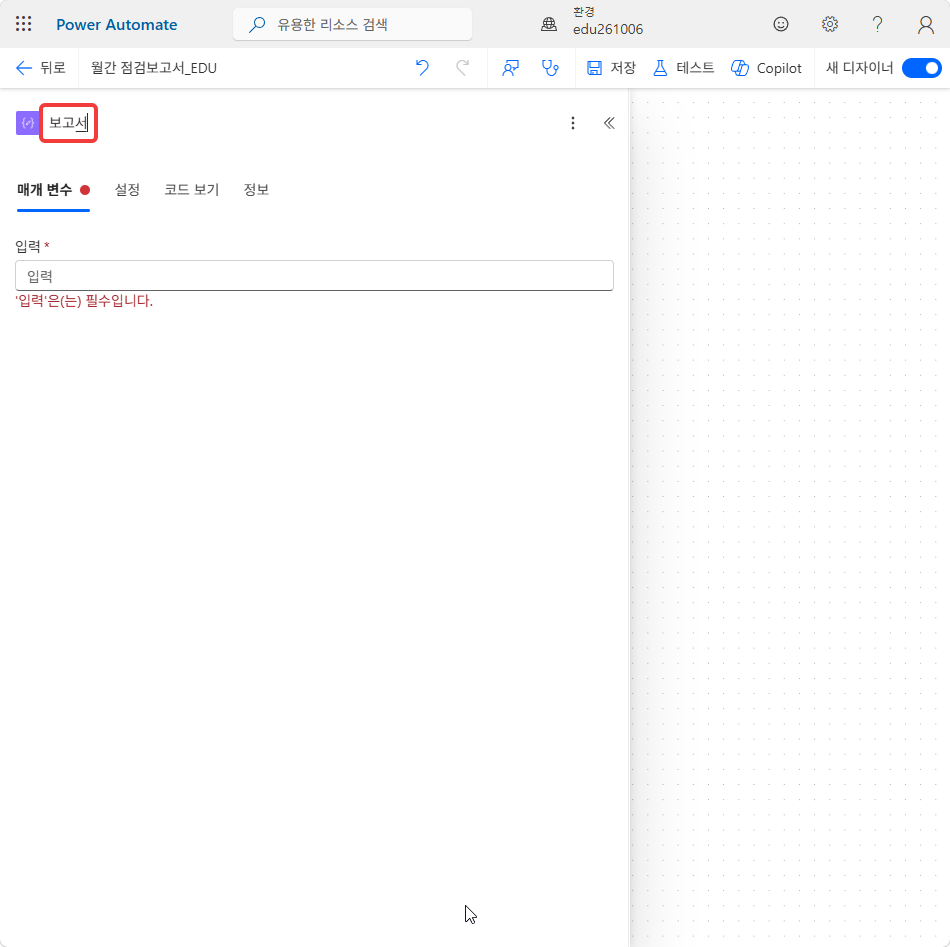Viewport: 950px width, 947px height.
Task: Click the environment globe icon
Action: pyautogui.click(x=549, y=24)
